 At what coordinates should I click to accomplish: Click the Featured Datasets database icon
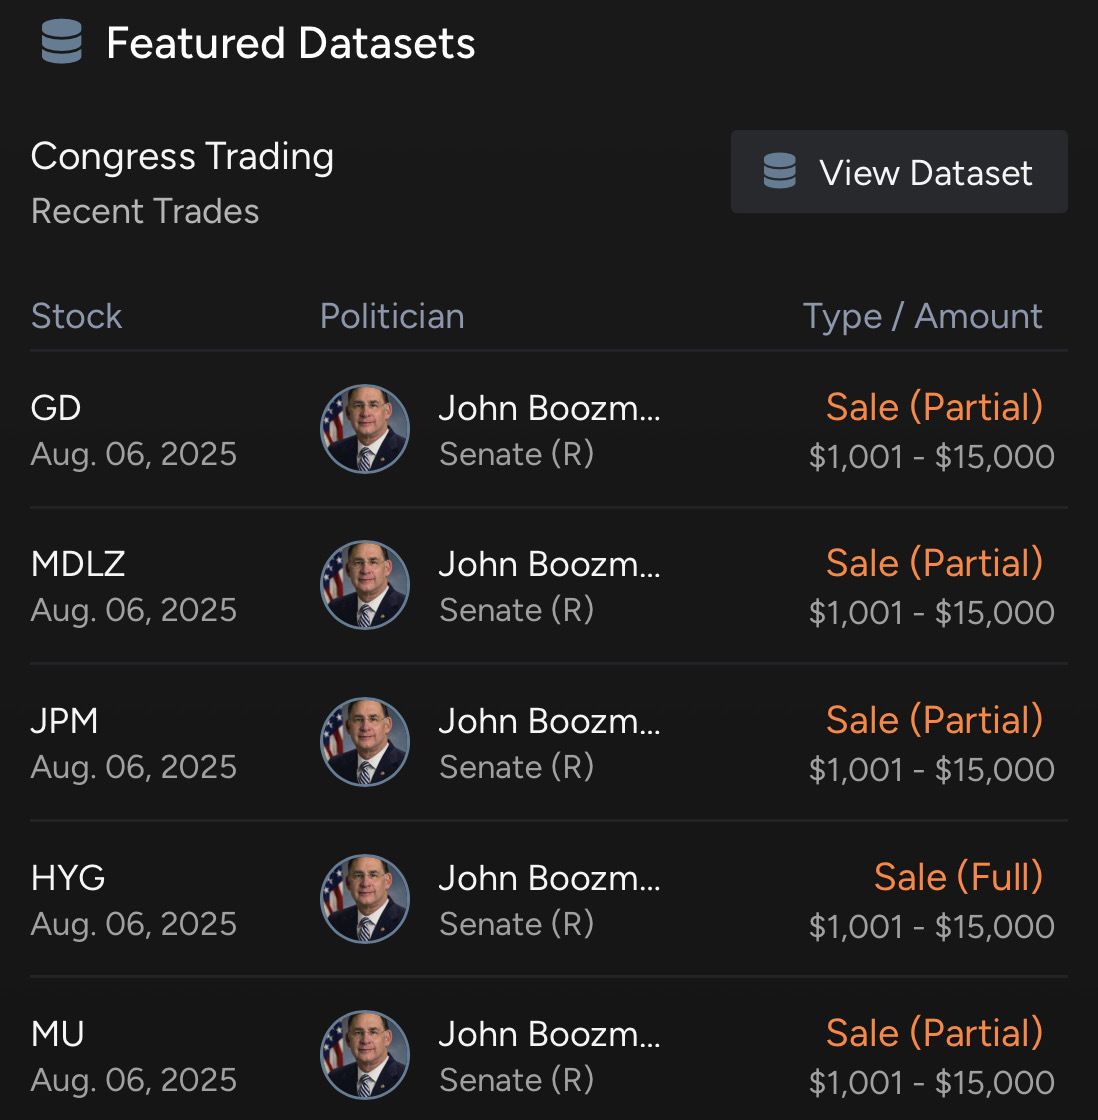pos(61,42)
